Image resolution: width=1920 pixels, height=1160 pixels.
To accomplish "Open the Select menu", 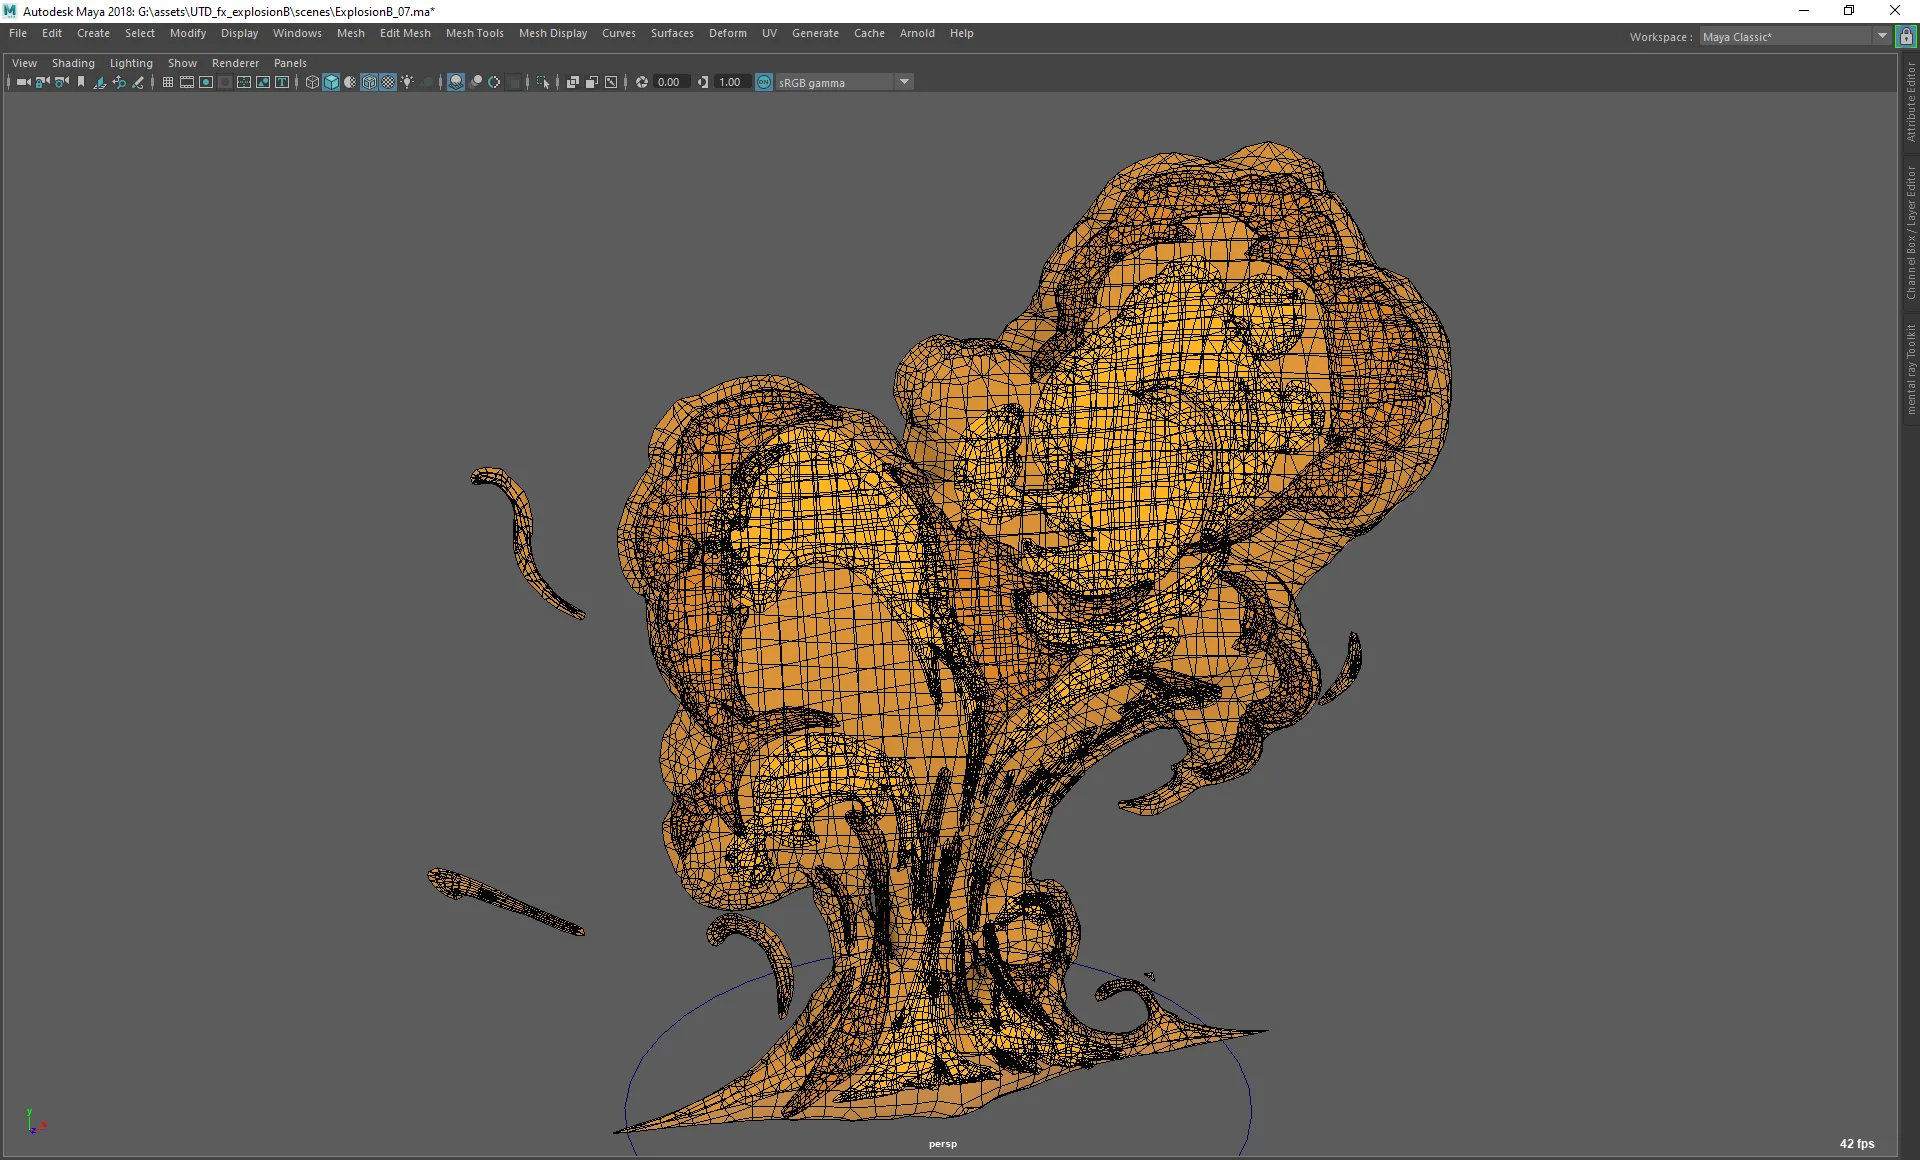I will tap(140, 33).
